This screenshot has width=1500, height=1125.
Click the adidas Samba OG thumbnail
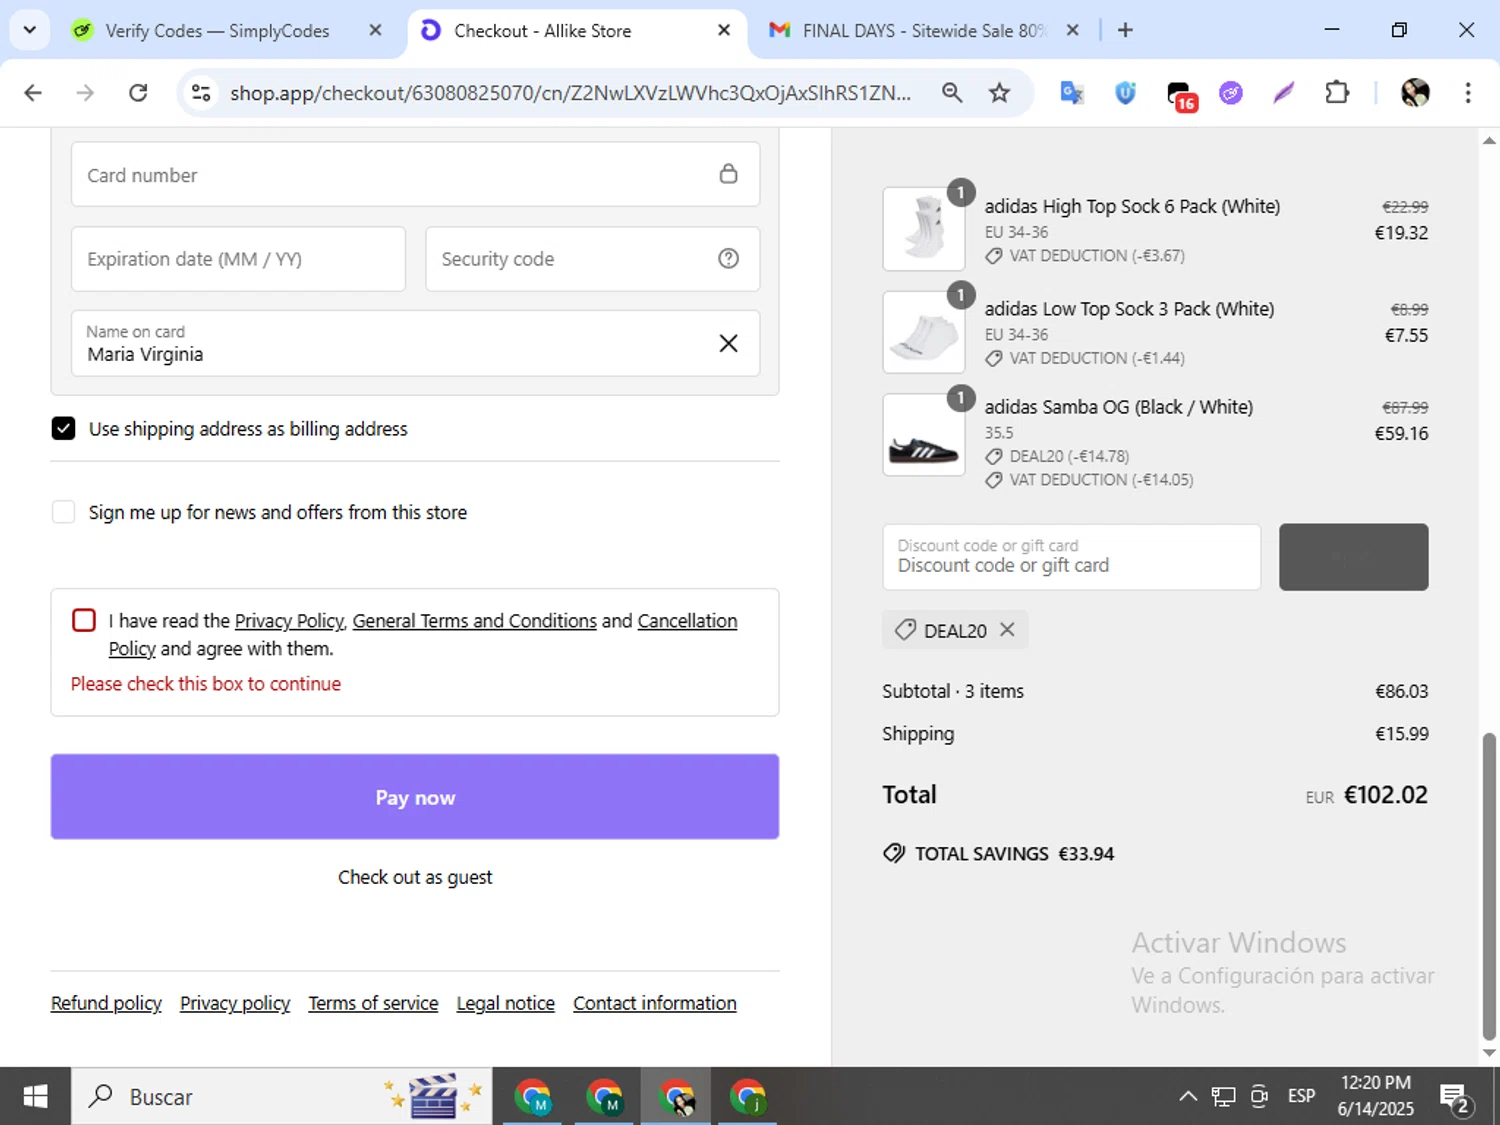[924, 434]
